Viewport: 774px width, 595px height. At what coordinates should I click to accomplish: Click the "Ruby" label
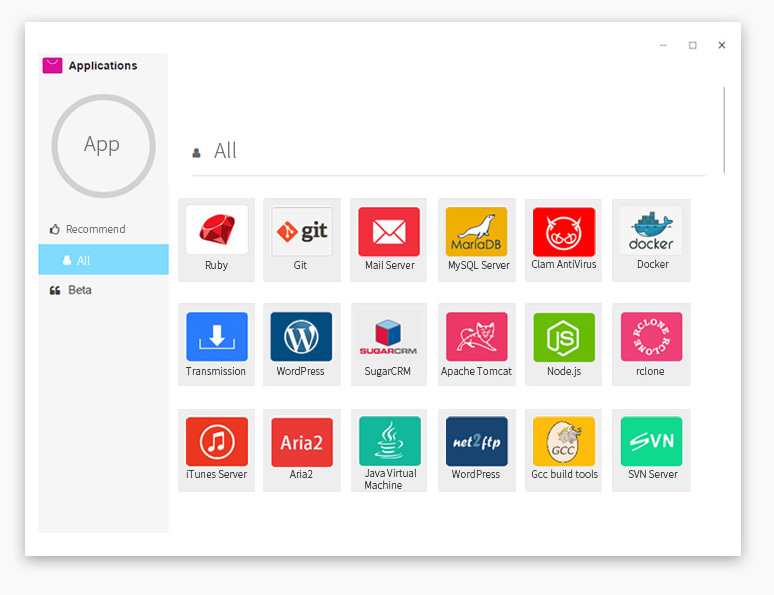pyautogui.click(x=216, y=265)
